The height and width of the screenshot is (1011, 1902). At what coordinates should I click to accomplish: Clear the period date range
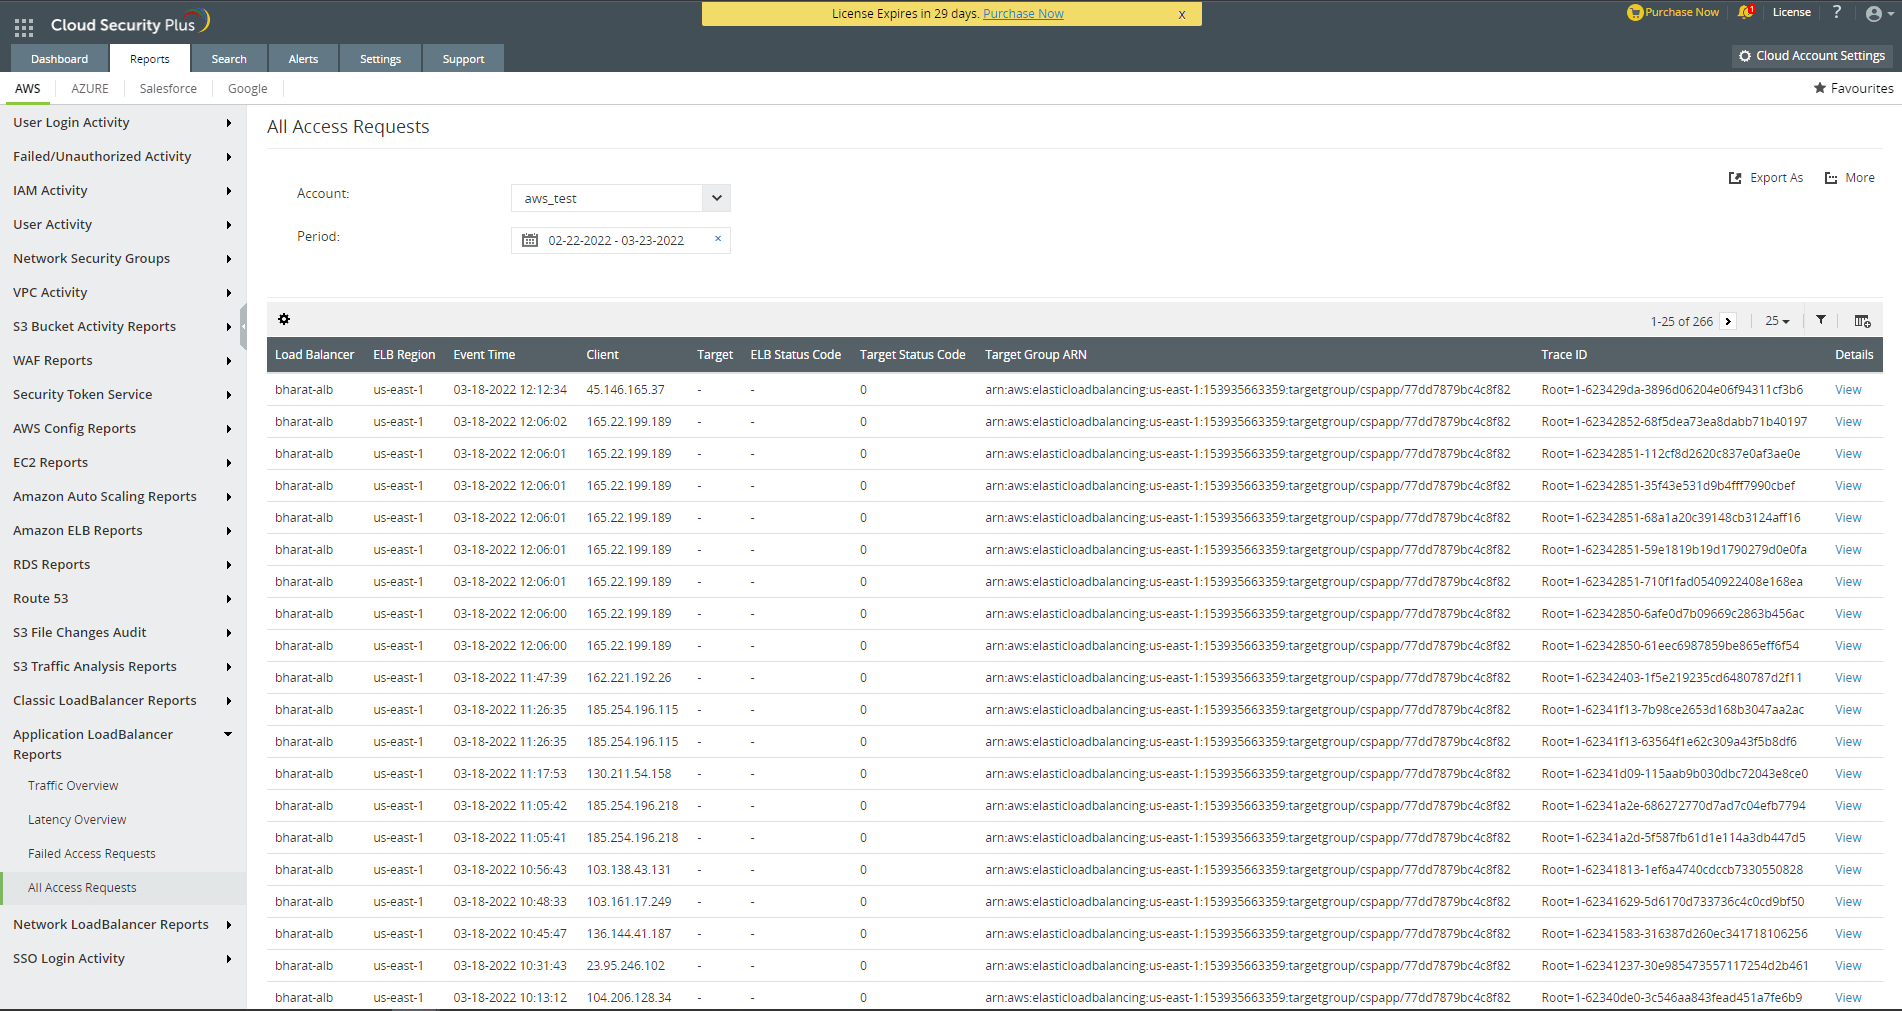pyautogui.click(x=718, y=239)
